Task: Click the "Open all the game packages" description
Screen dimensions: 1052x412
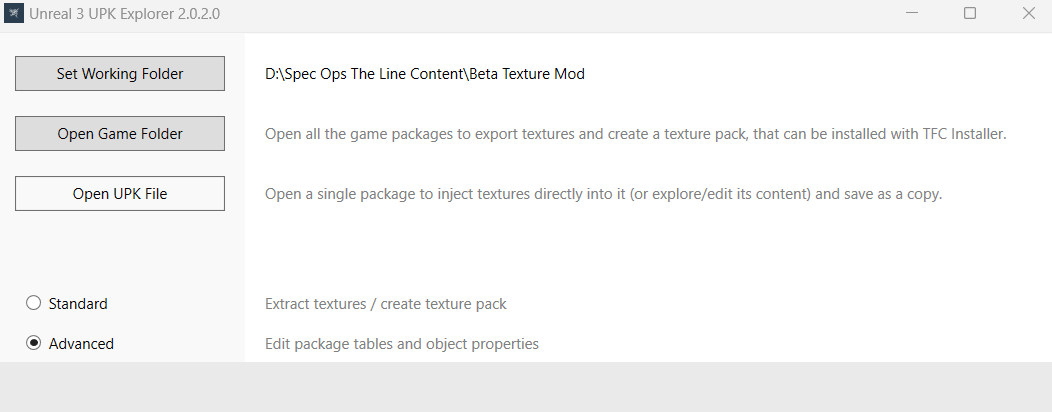Action: click(500, 134)
